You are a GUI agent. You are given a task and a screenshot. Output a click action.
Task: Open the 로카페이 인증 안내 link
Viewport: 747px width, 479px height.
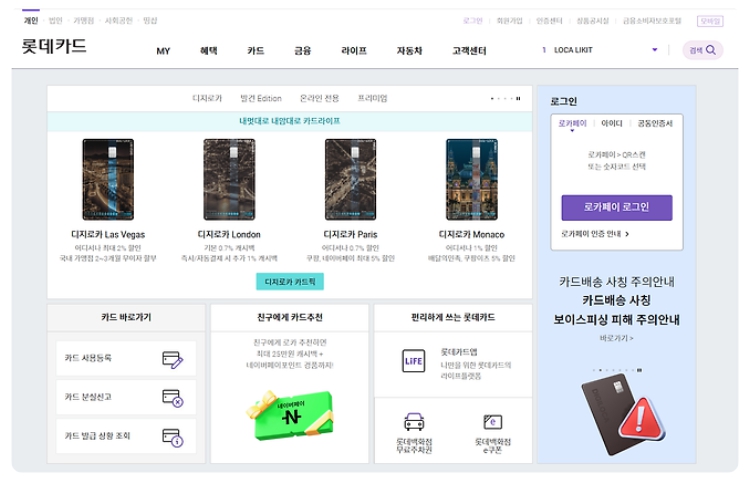click(595, 234)
